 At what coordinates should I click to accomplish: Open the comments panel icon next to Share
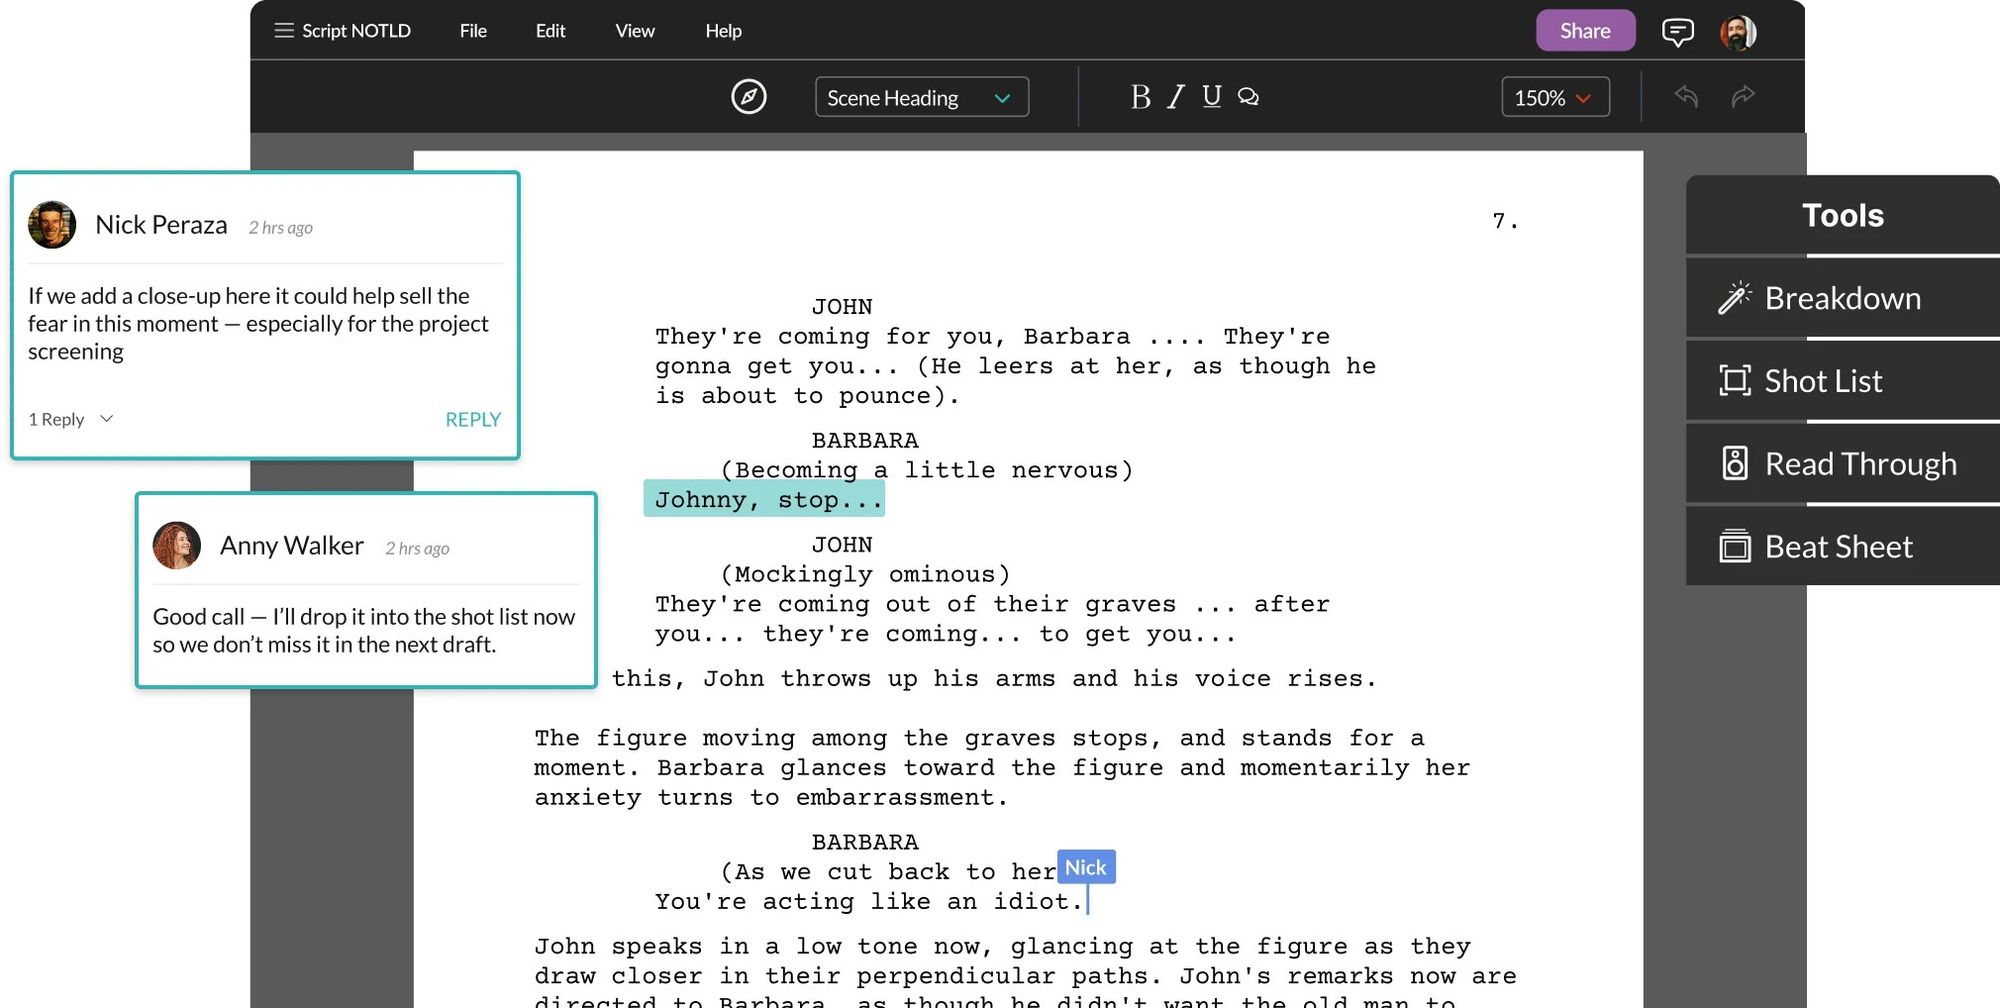(1677, 32)
